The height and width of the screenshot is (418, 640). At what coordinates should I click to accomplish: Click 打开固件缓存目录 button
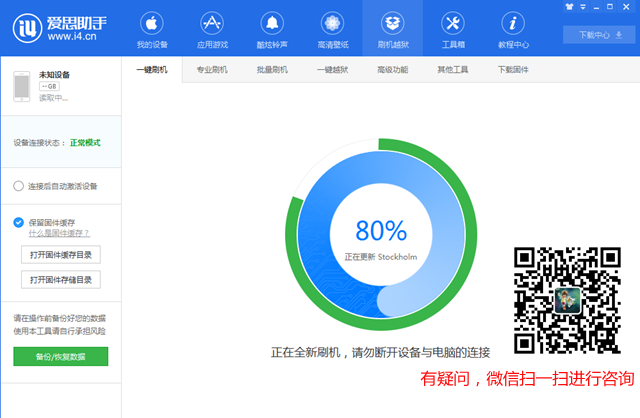click(61, 255)
